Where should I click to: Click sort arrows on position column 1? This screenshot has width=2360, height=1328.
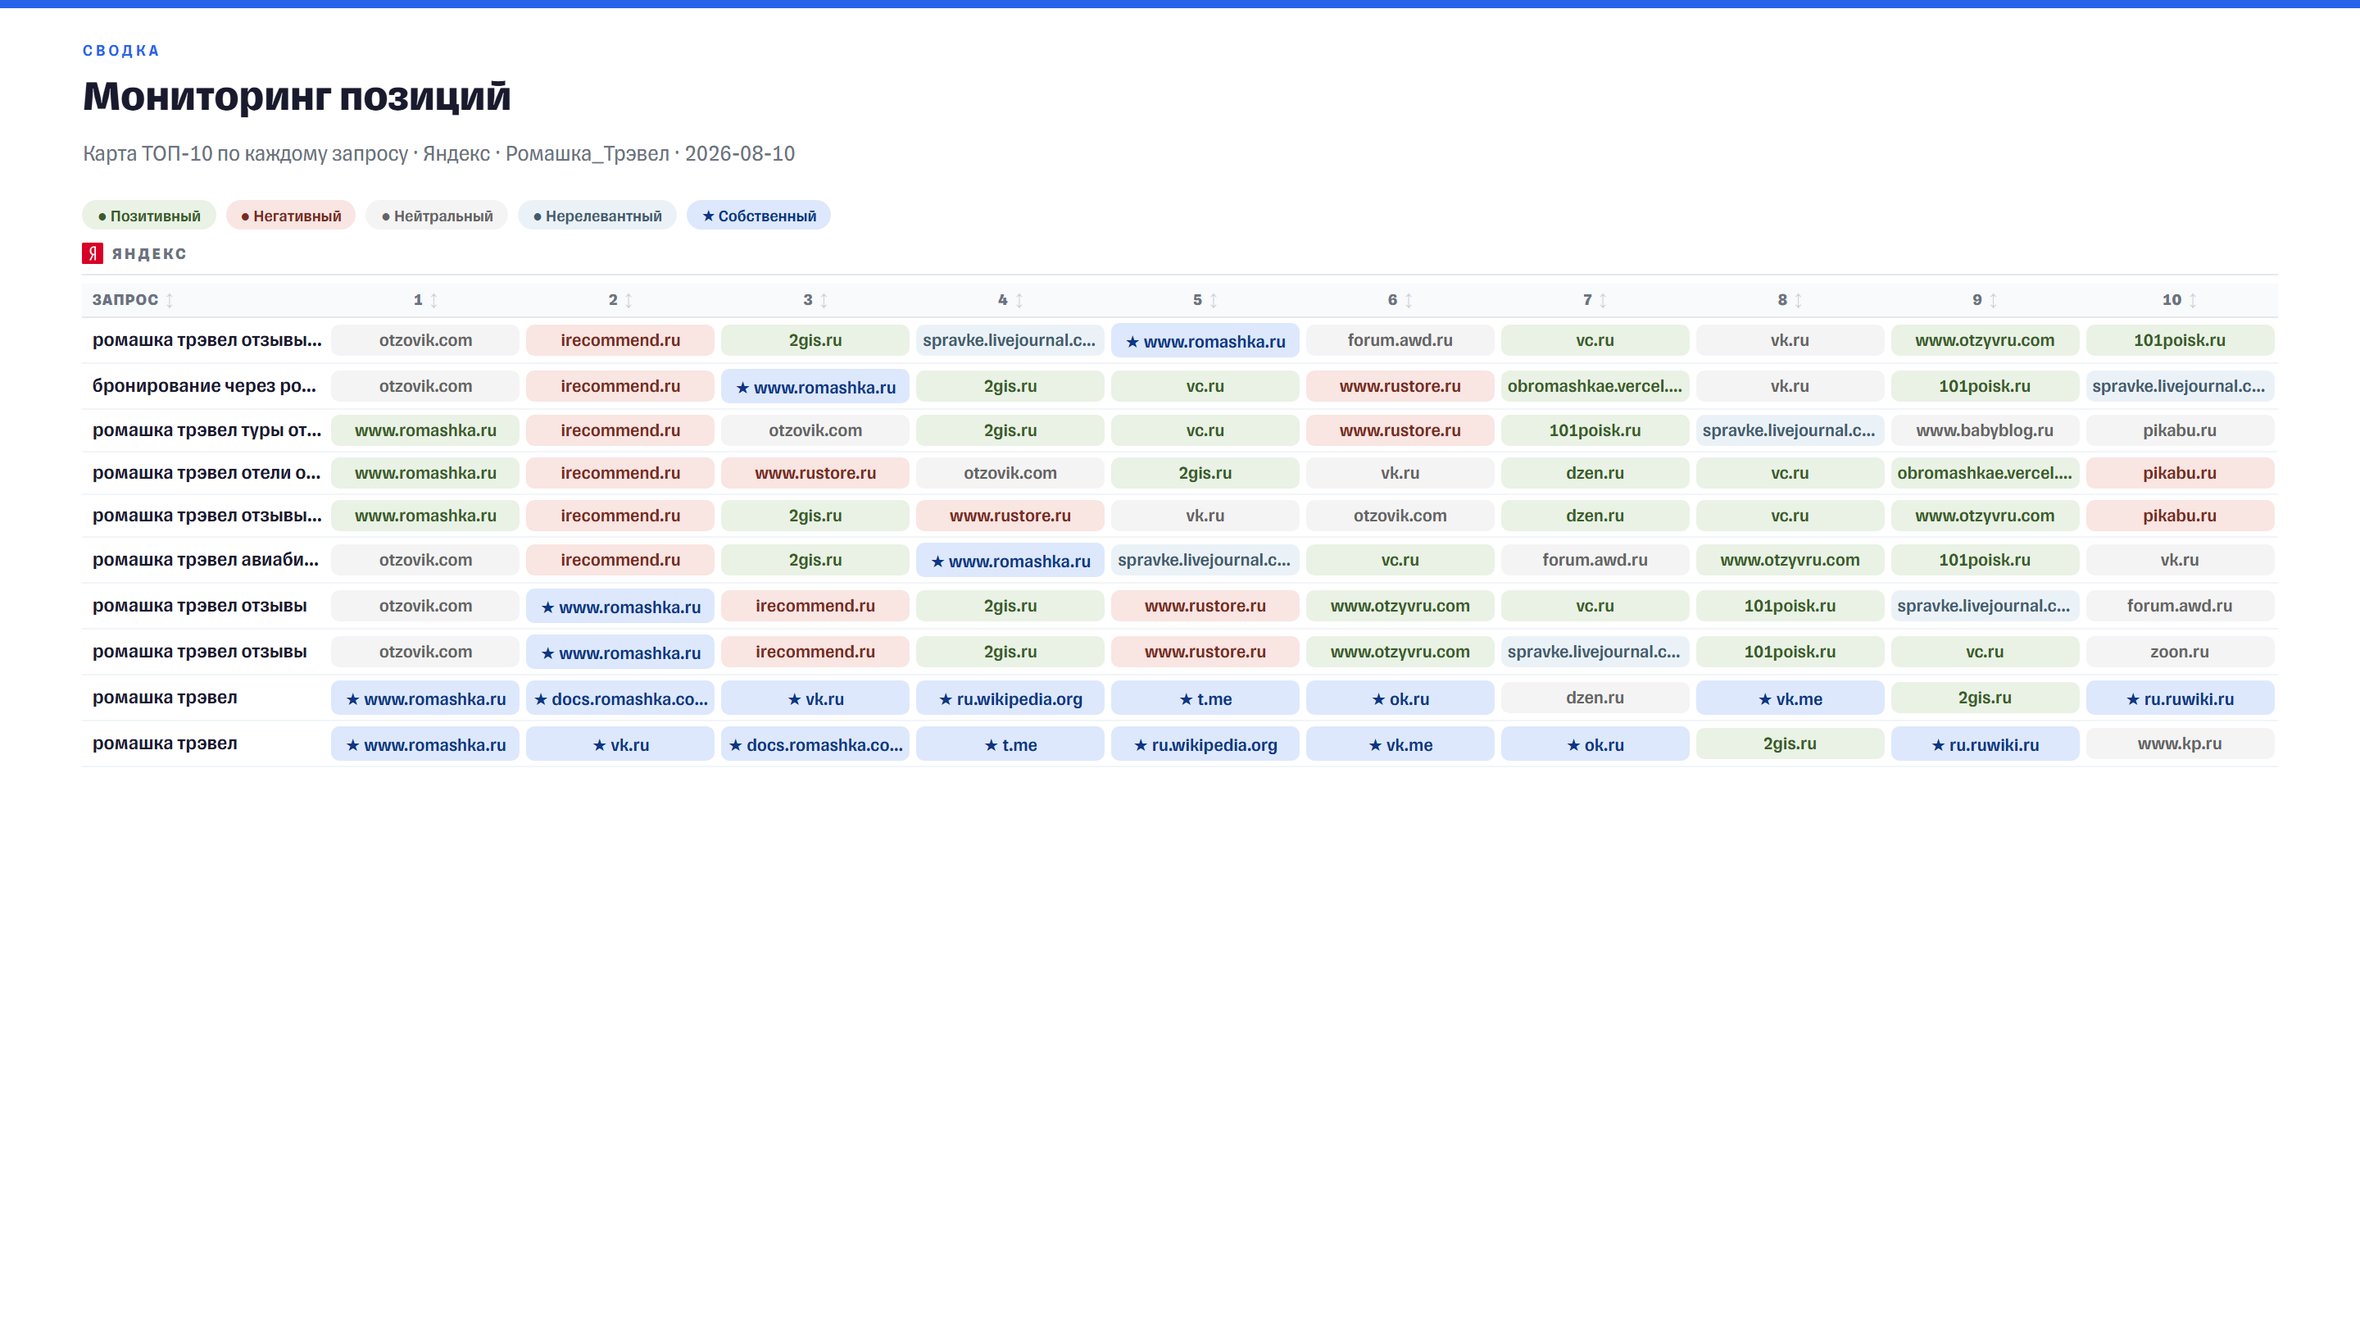coord(434,300)
